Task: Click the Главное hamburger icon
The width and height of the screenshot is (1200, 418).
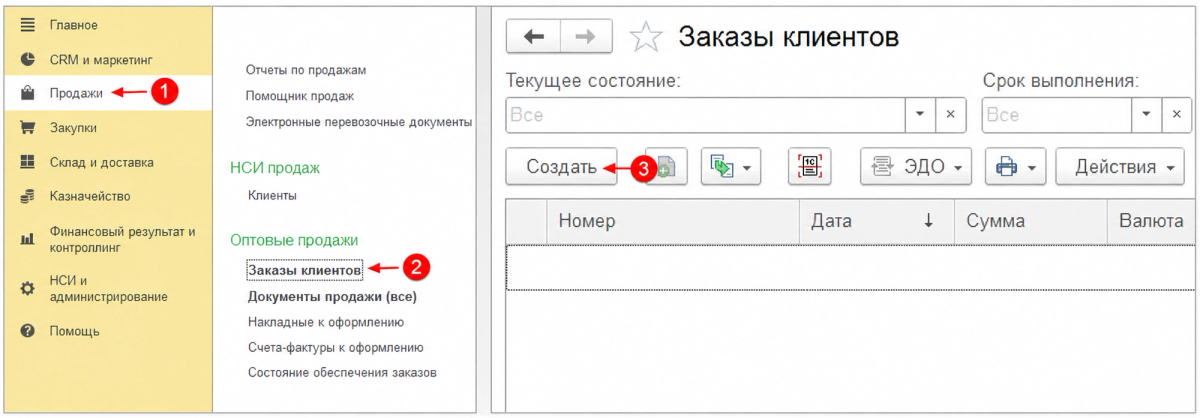Action: tap(28, 24)
